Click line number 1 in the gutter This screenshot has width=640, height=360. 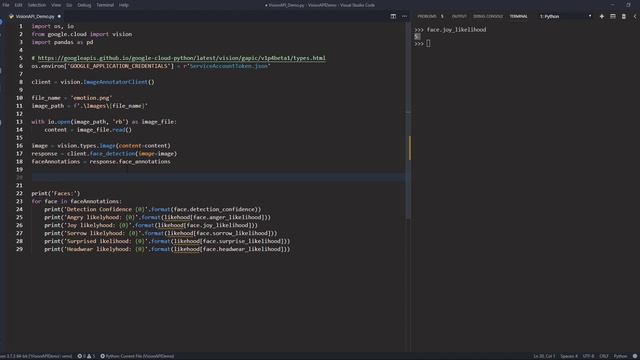(21, 26)
